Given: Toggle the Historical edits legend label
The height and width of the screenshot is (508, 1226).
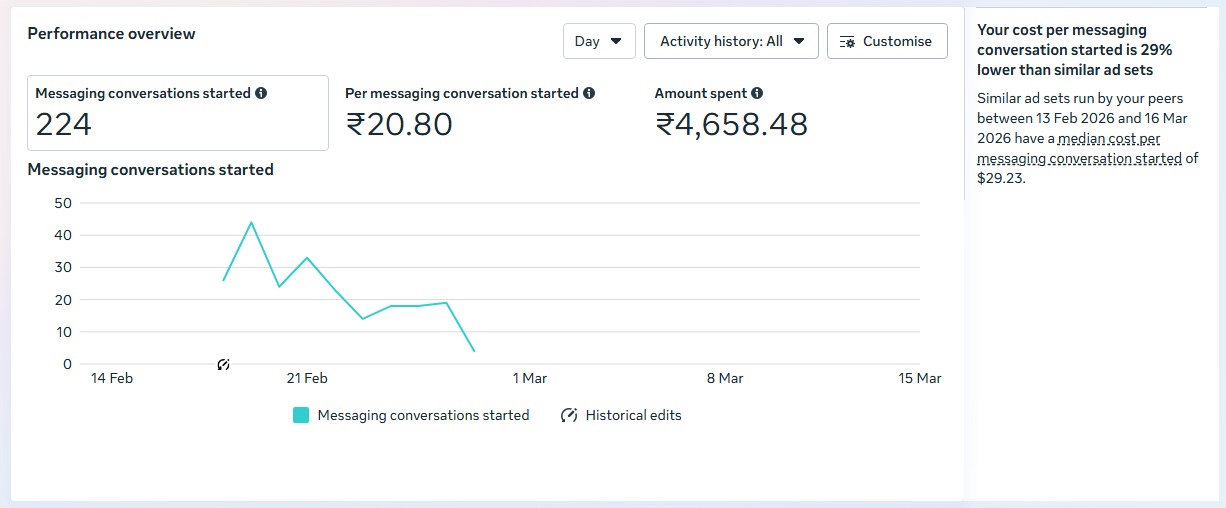Looking at the screenshot, I should (x=633, y=415).
